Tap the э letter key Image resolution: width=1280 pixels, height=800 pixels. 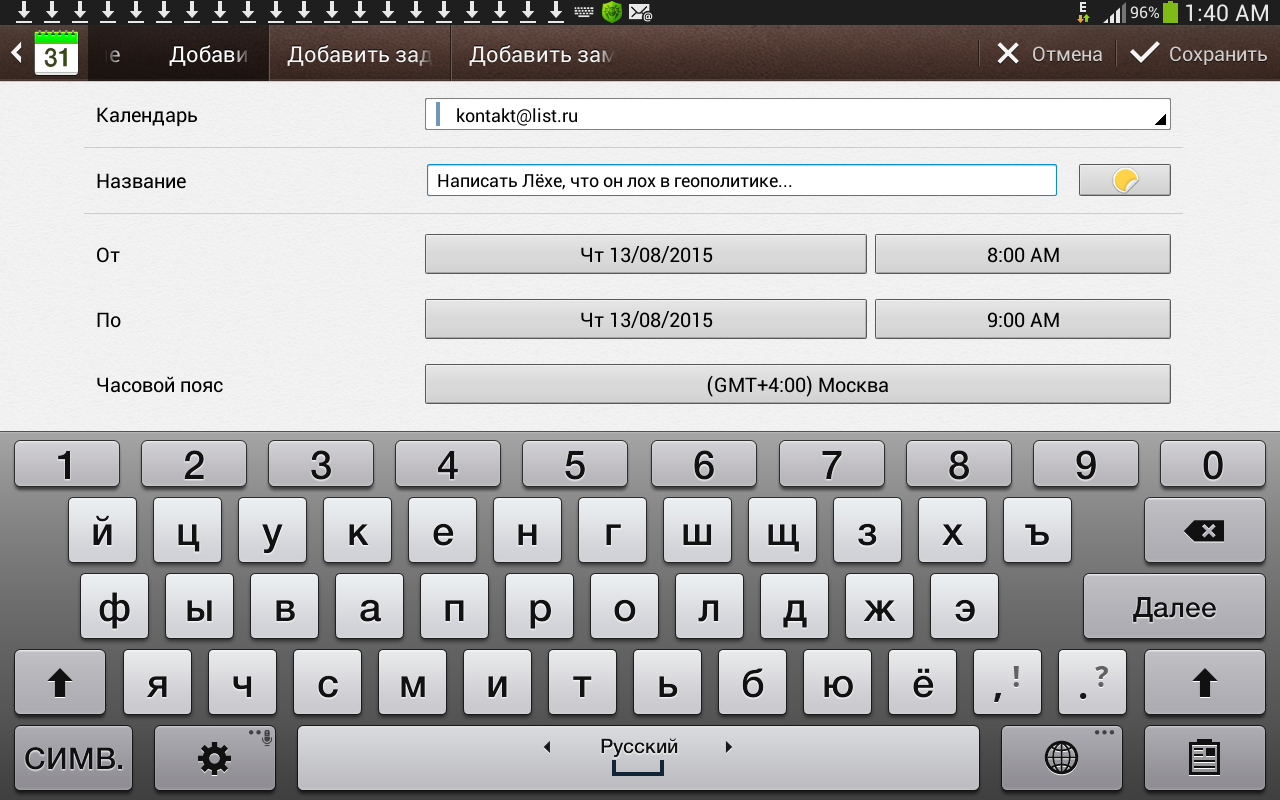click(x=964, y=607)
